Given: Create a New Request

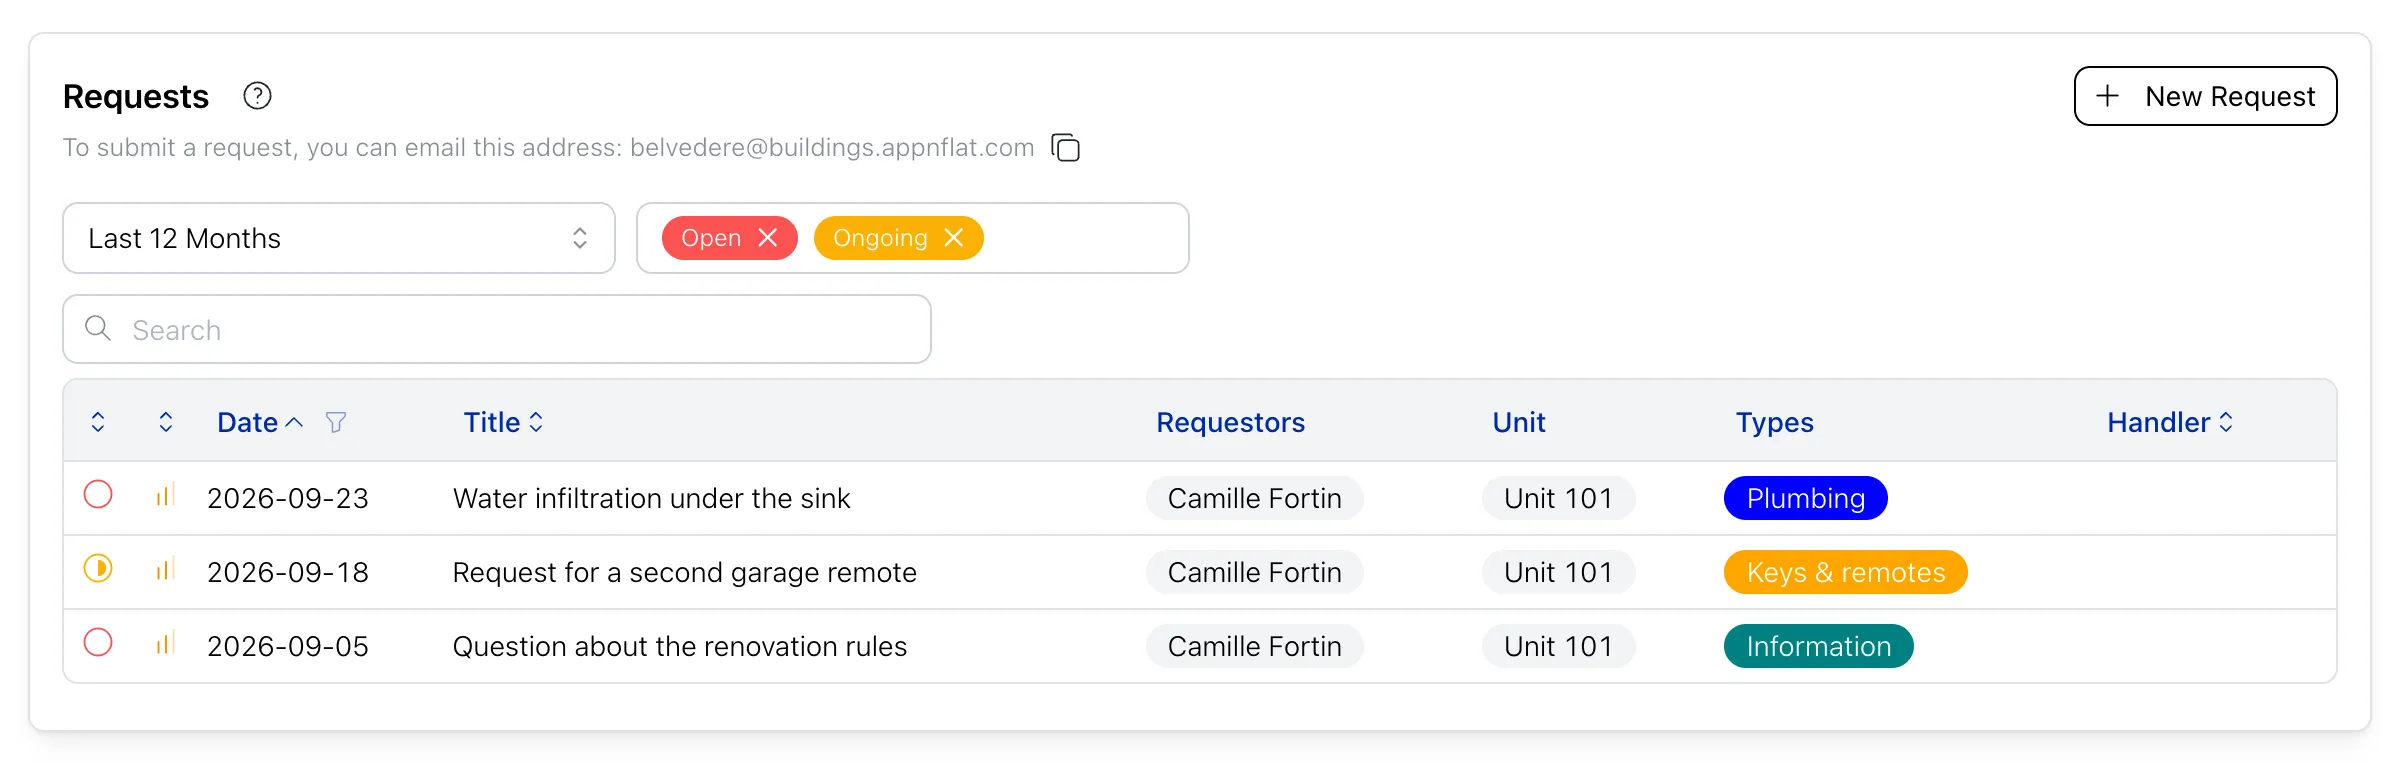Looking at the screenshot, I should tap(2205, 96).
